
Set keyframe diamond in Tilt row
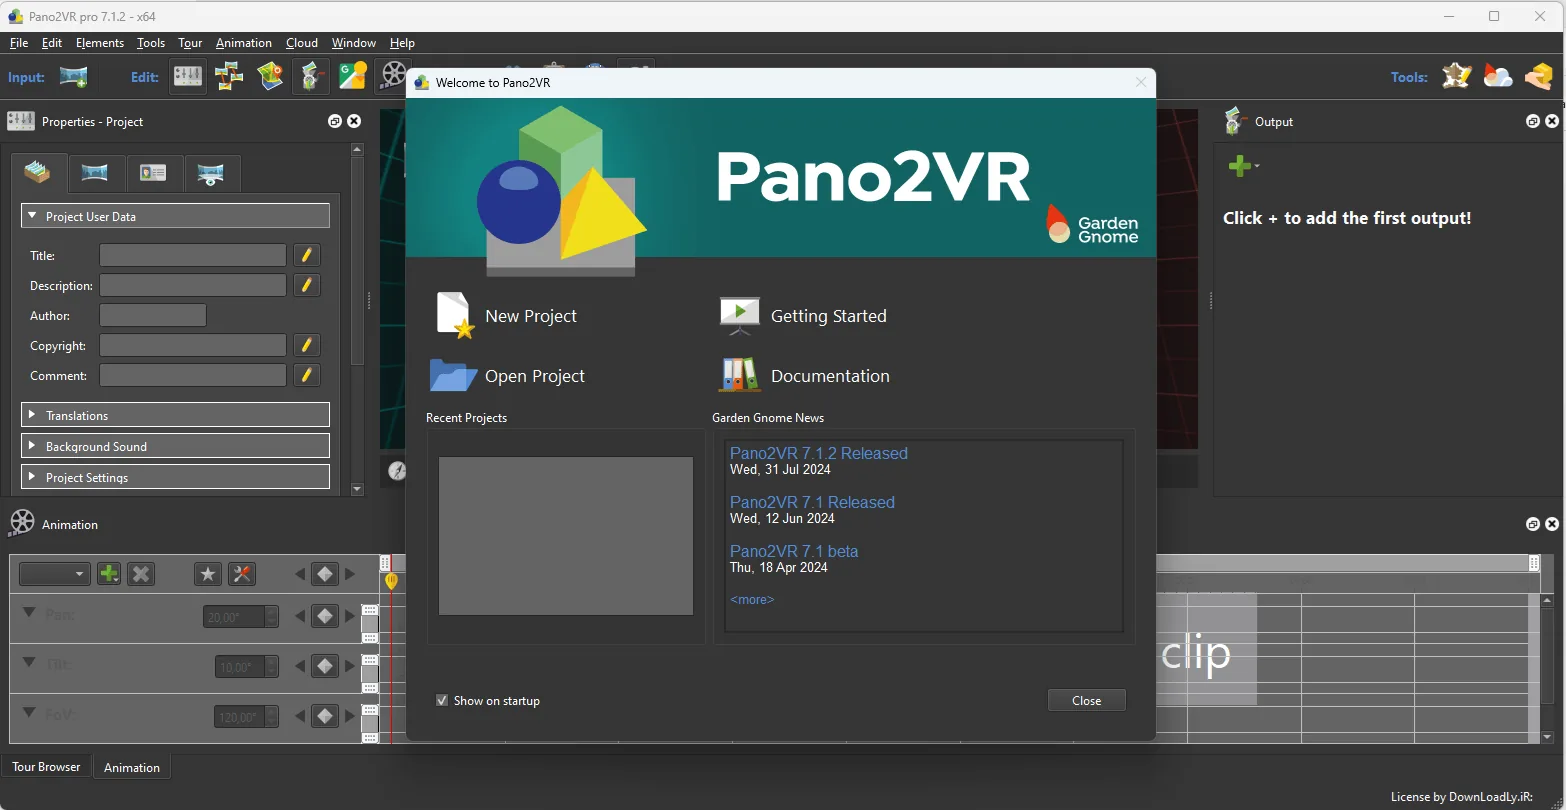point(324,666)
